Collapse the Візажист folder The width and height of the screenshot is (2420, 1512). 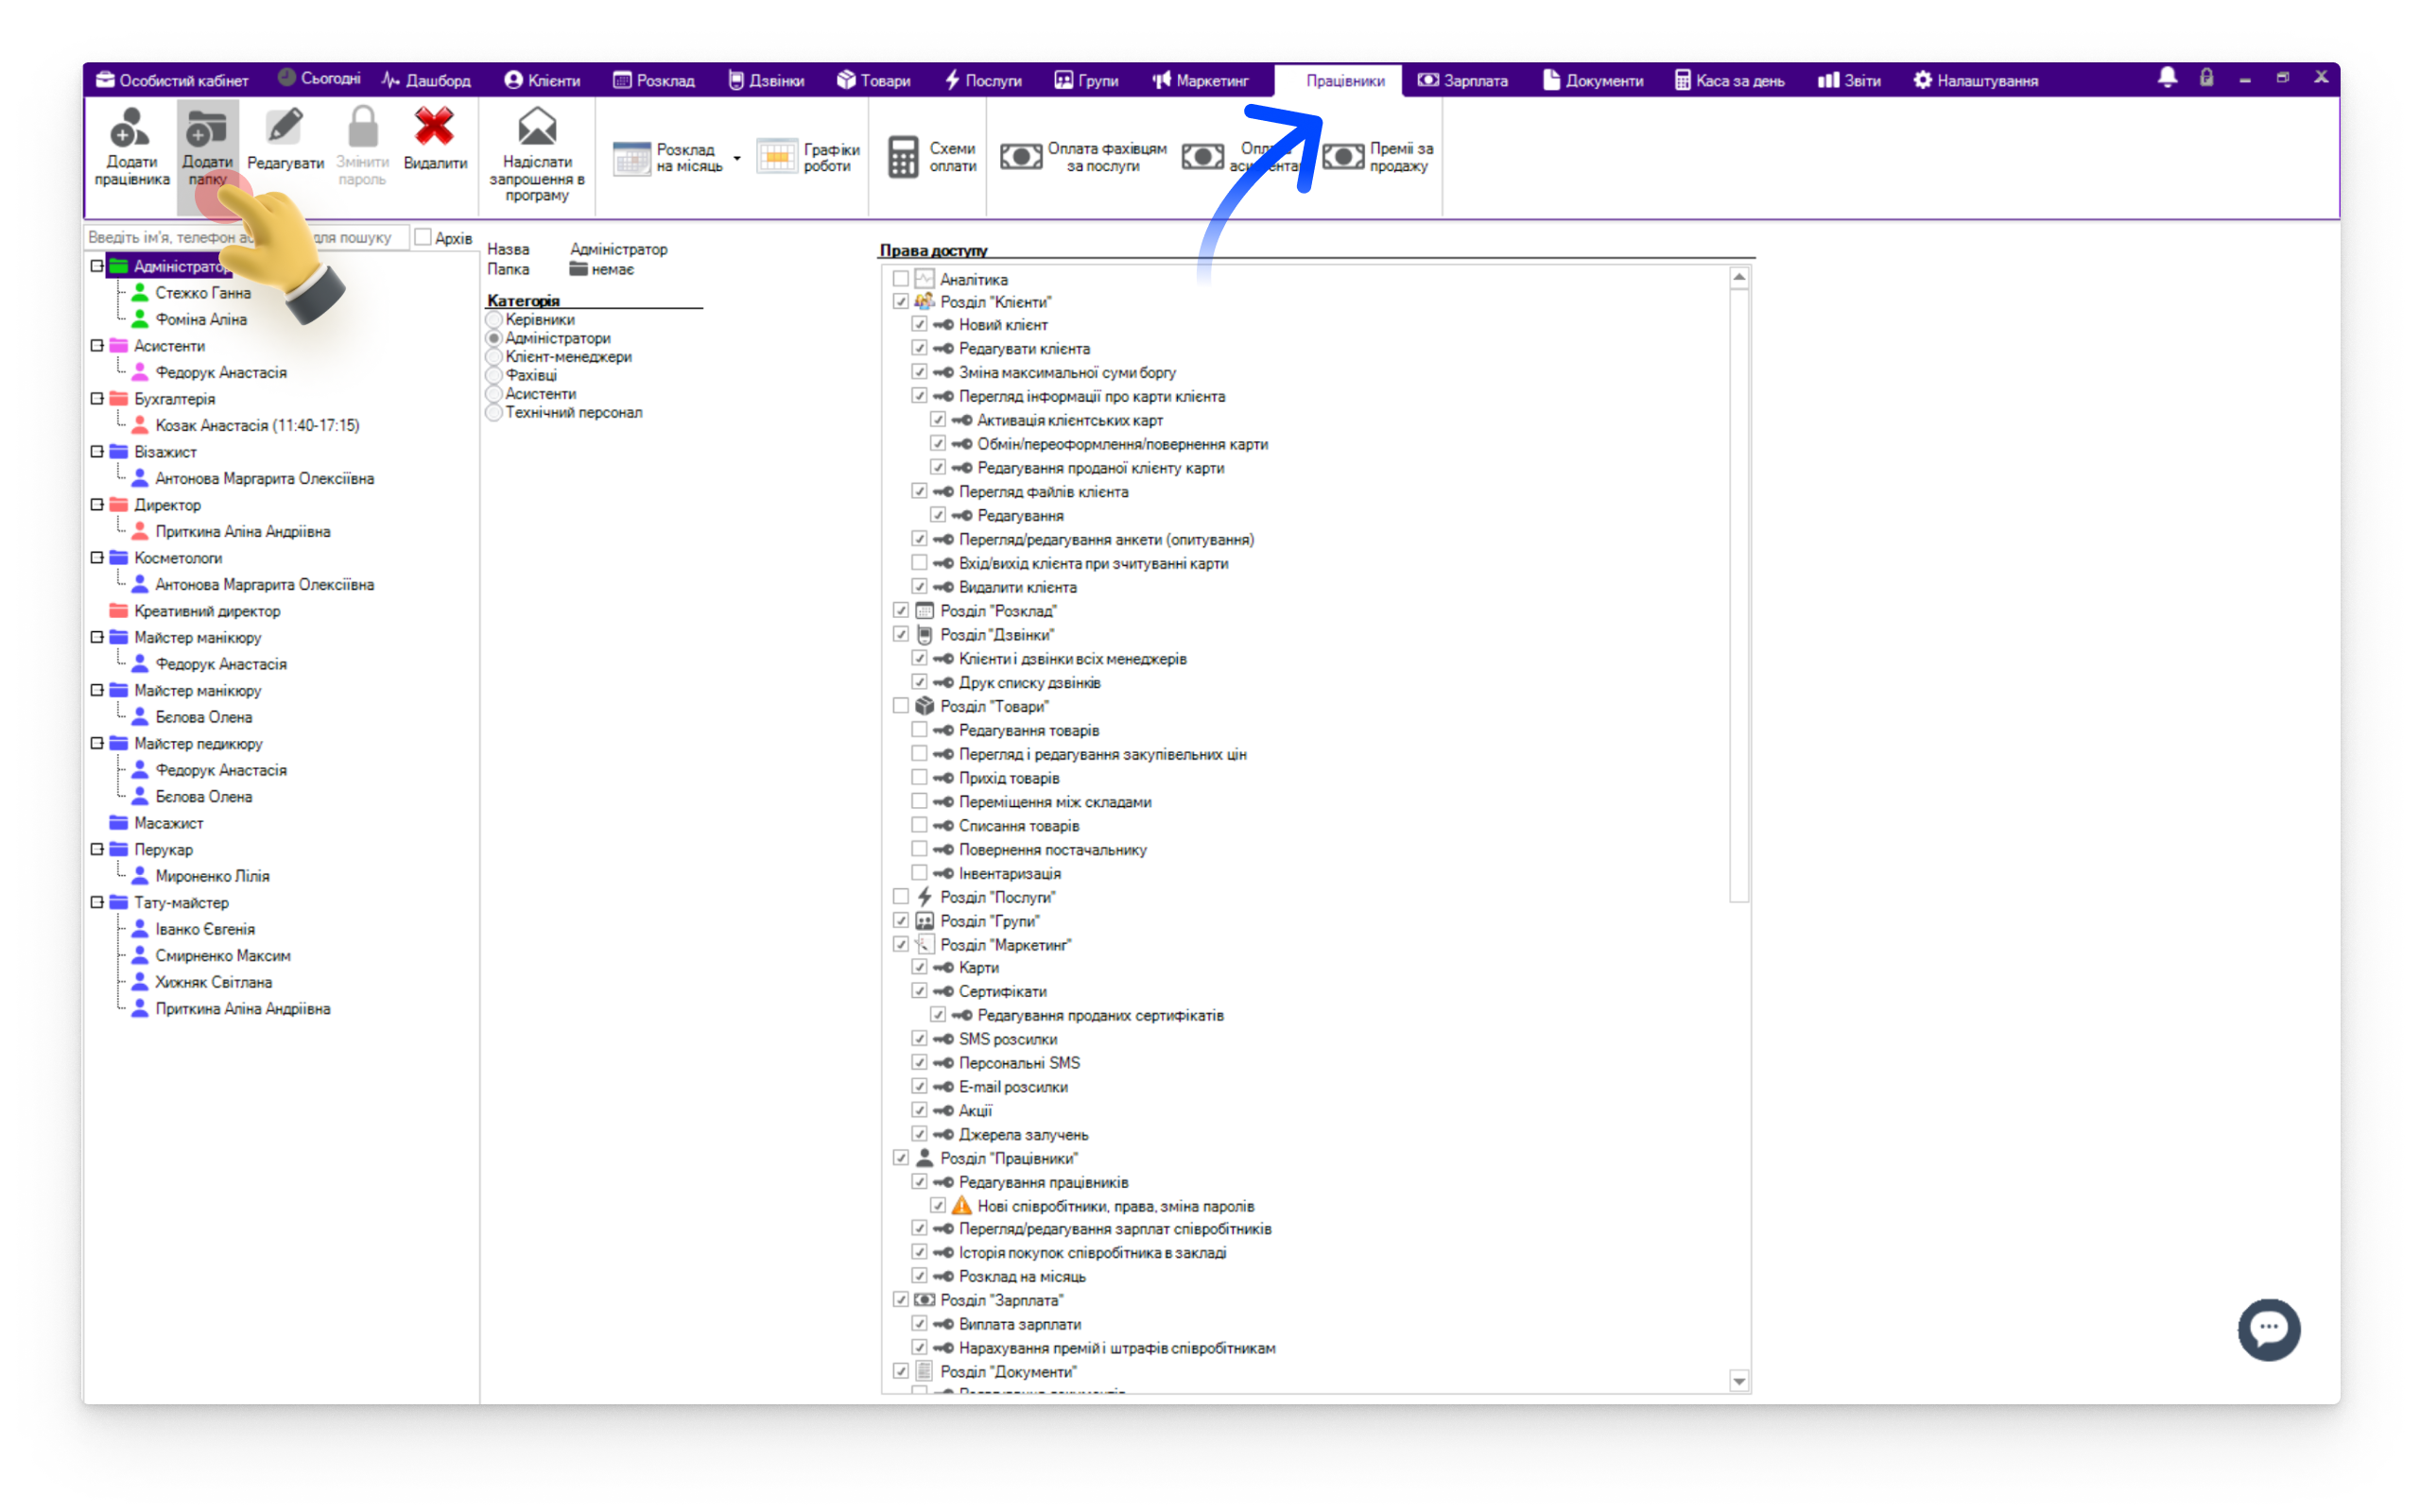tap(97, 452)
